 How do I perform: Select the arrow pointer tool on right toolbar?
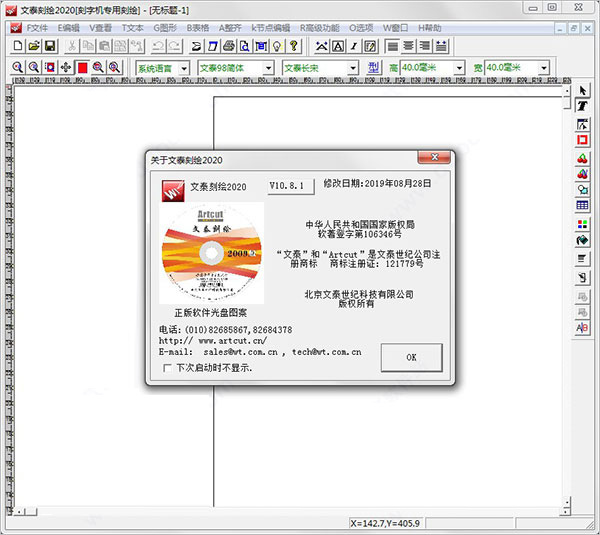tap(582, 90)
